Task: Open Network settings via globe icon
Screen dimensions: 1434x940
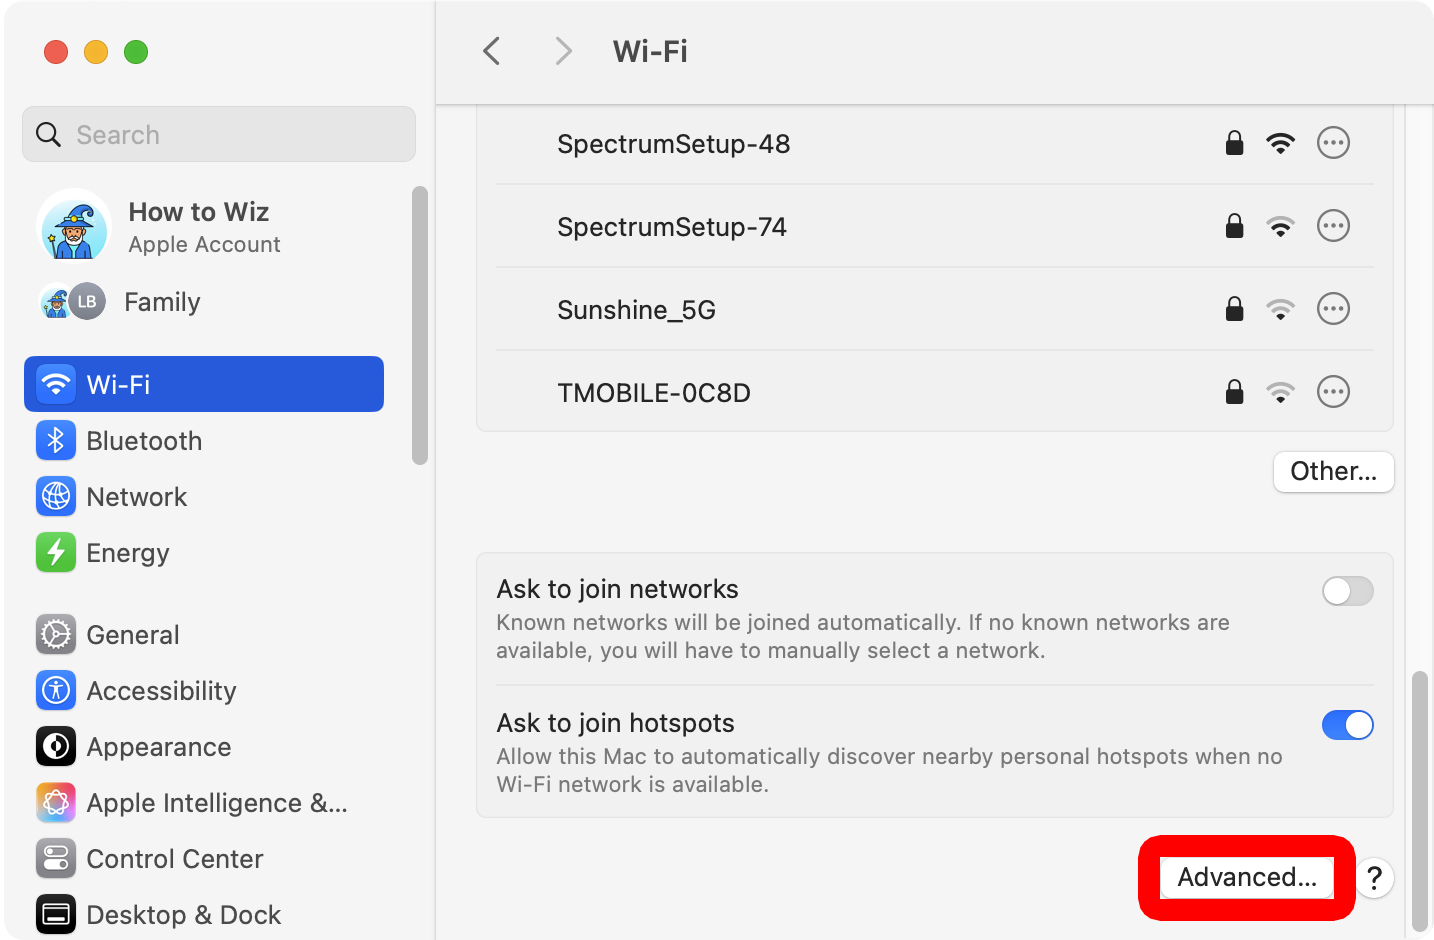Action: pos(56,497)
